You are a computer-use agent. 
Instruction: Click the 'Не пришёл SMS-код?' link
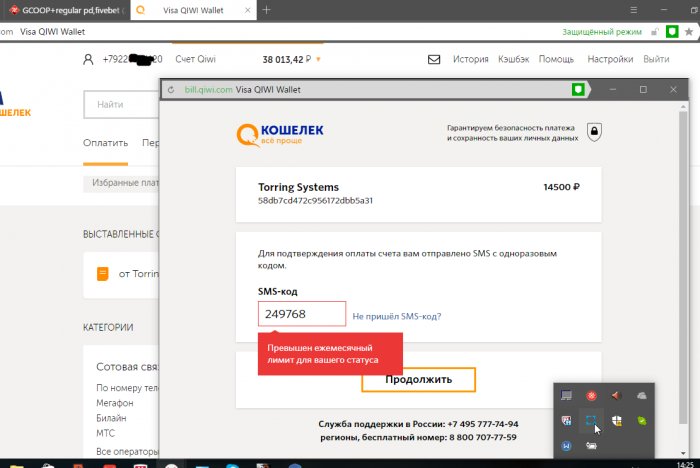point(396,316)
